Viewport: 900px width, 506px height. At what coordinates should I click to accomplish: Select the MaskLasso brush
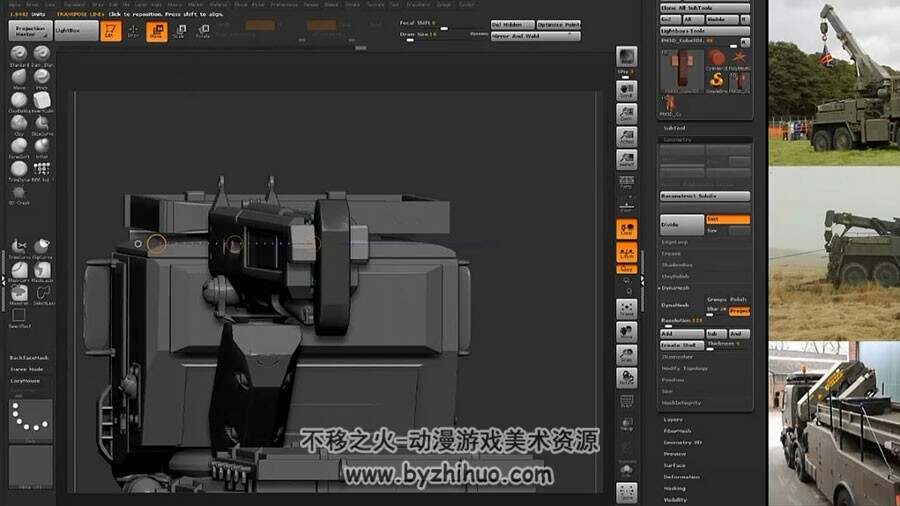(41, 270)
